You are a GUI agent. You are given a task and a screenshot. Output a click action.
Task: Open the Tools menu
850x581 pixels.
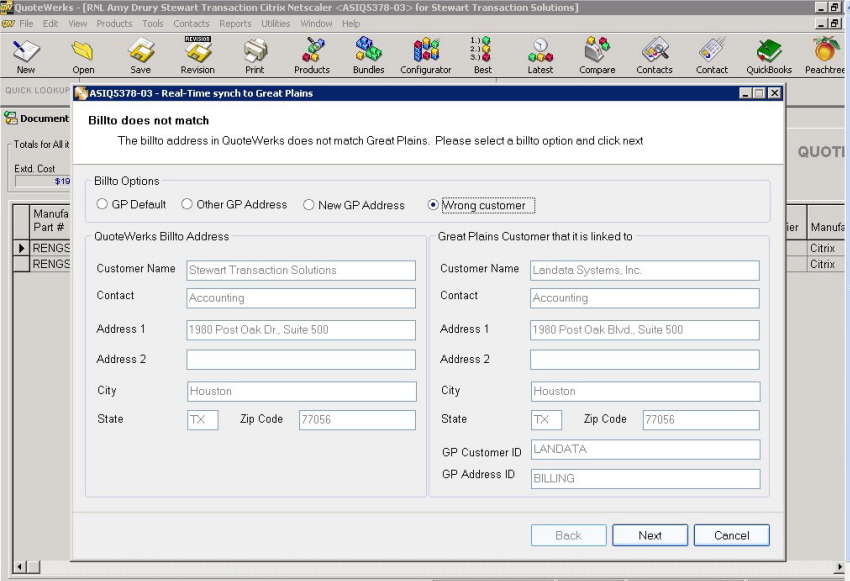[153, 24]
